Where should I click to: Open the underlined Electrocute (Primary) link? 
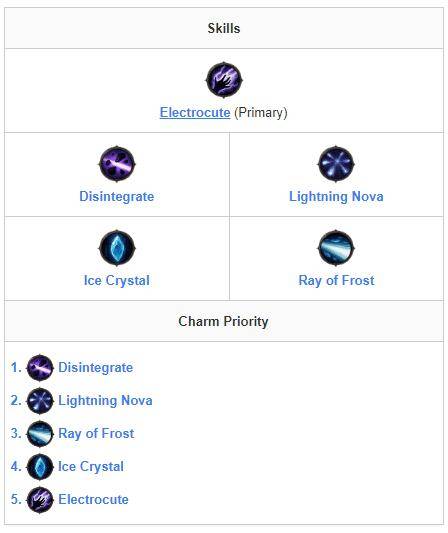pyautogui.click(x=195, y=113)
